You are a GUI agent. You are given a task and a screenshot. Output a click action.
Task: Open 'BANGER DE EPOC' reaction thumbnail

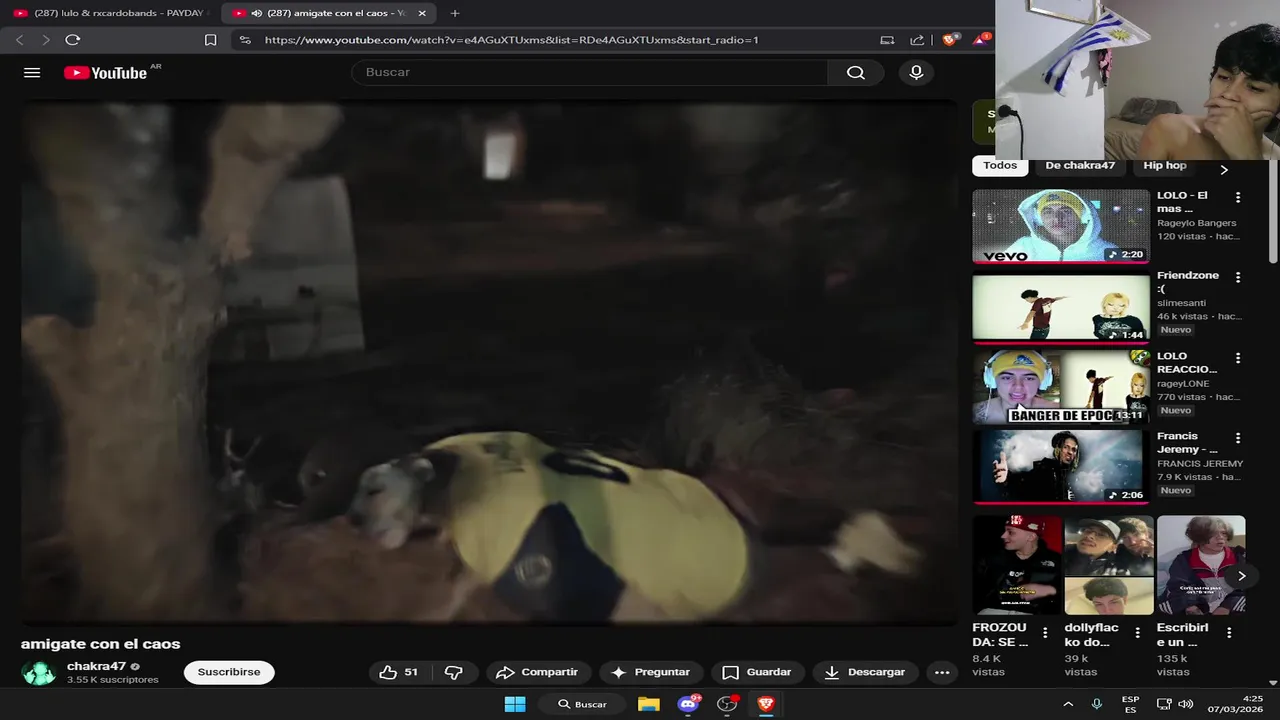[x=1061, y=387]
